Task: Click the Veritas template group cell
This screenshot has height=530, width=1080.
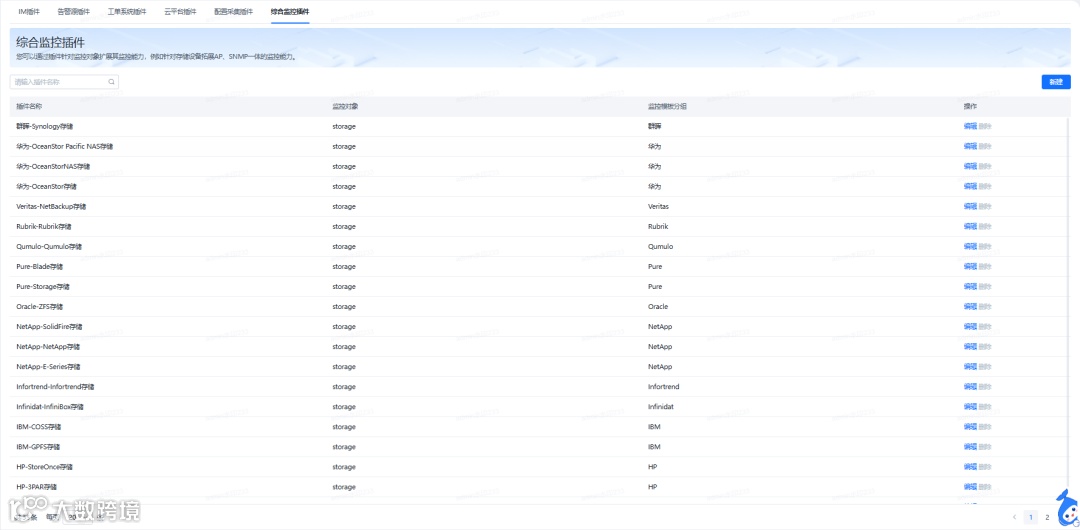Action: [658, 207]
